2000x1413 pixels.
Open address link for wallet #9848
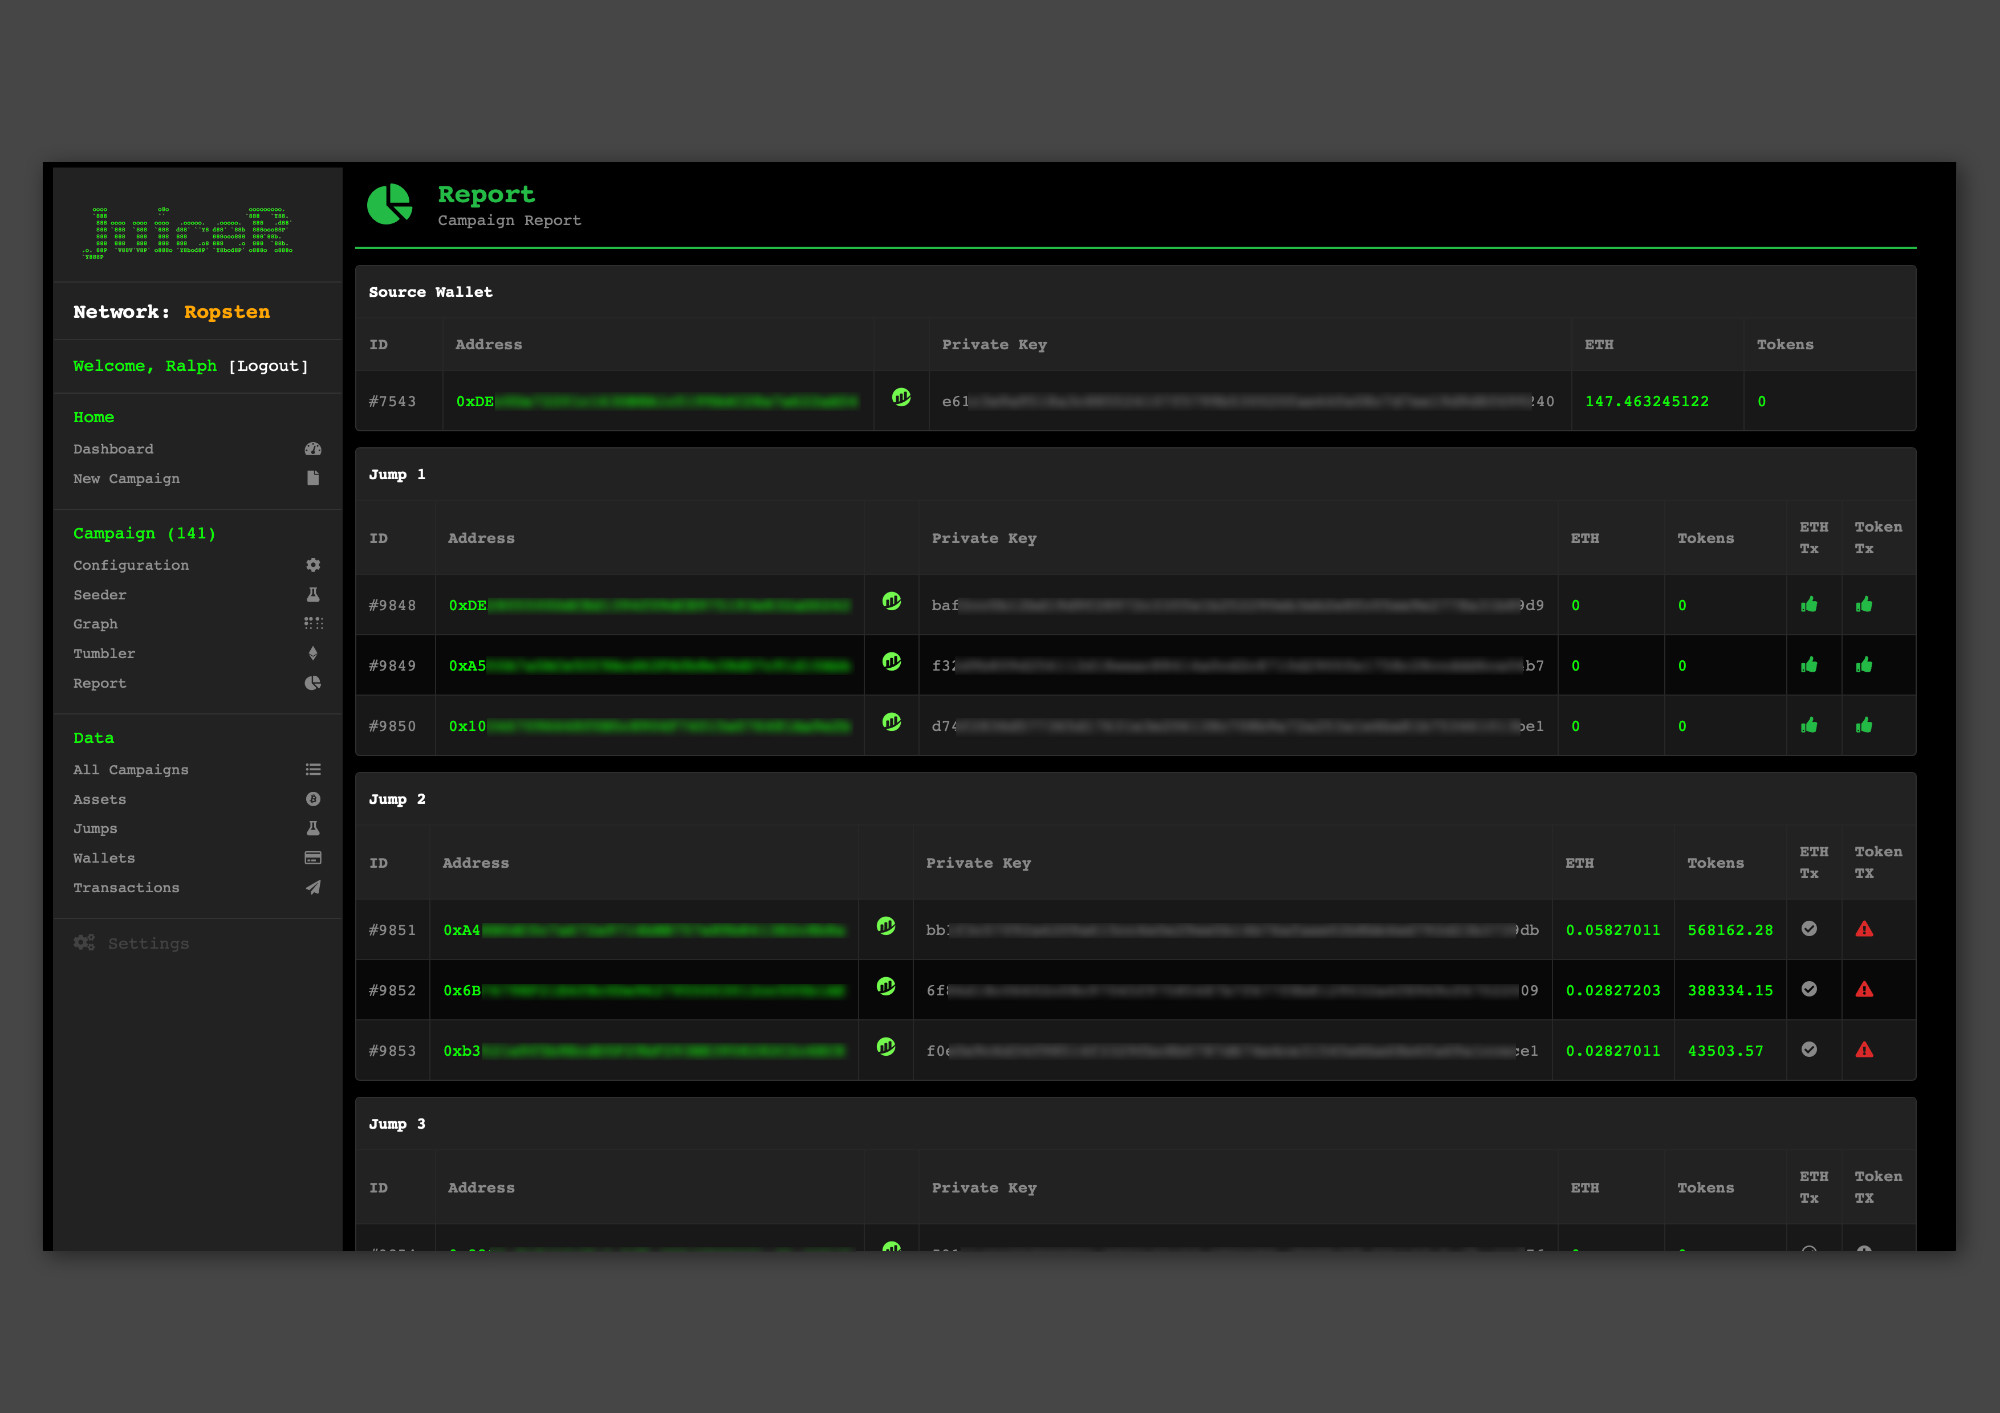[x=650, y=606]
